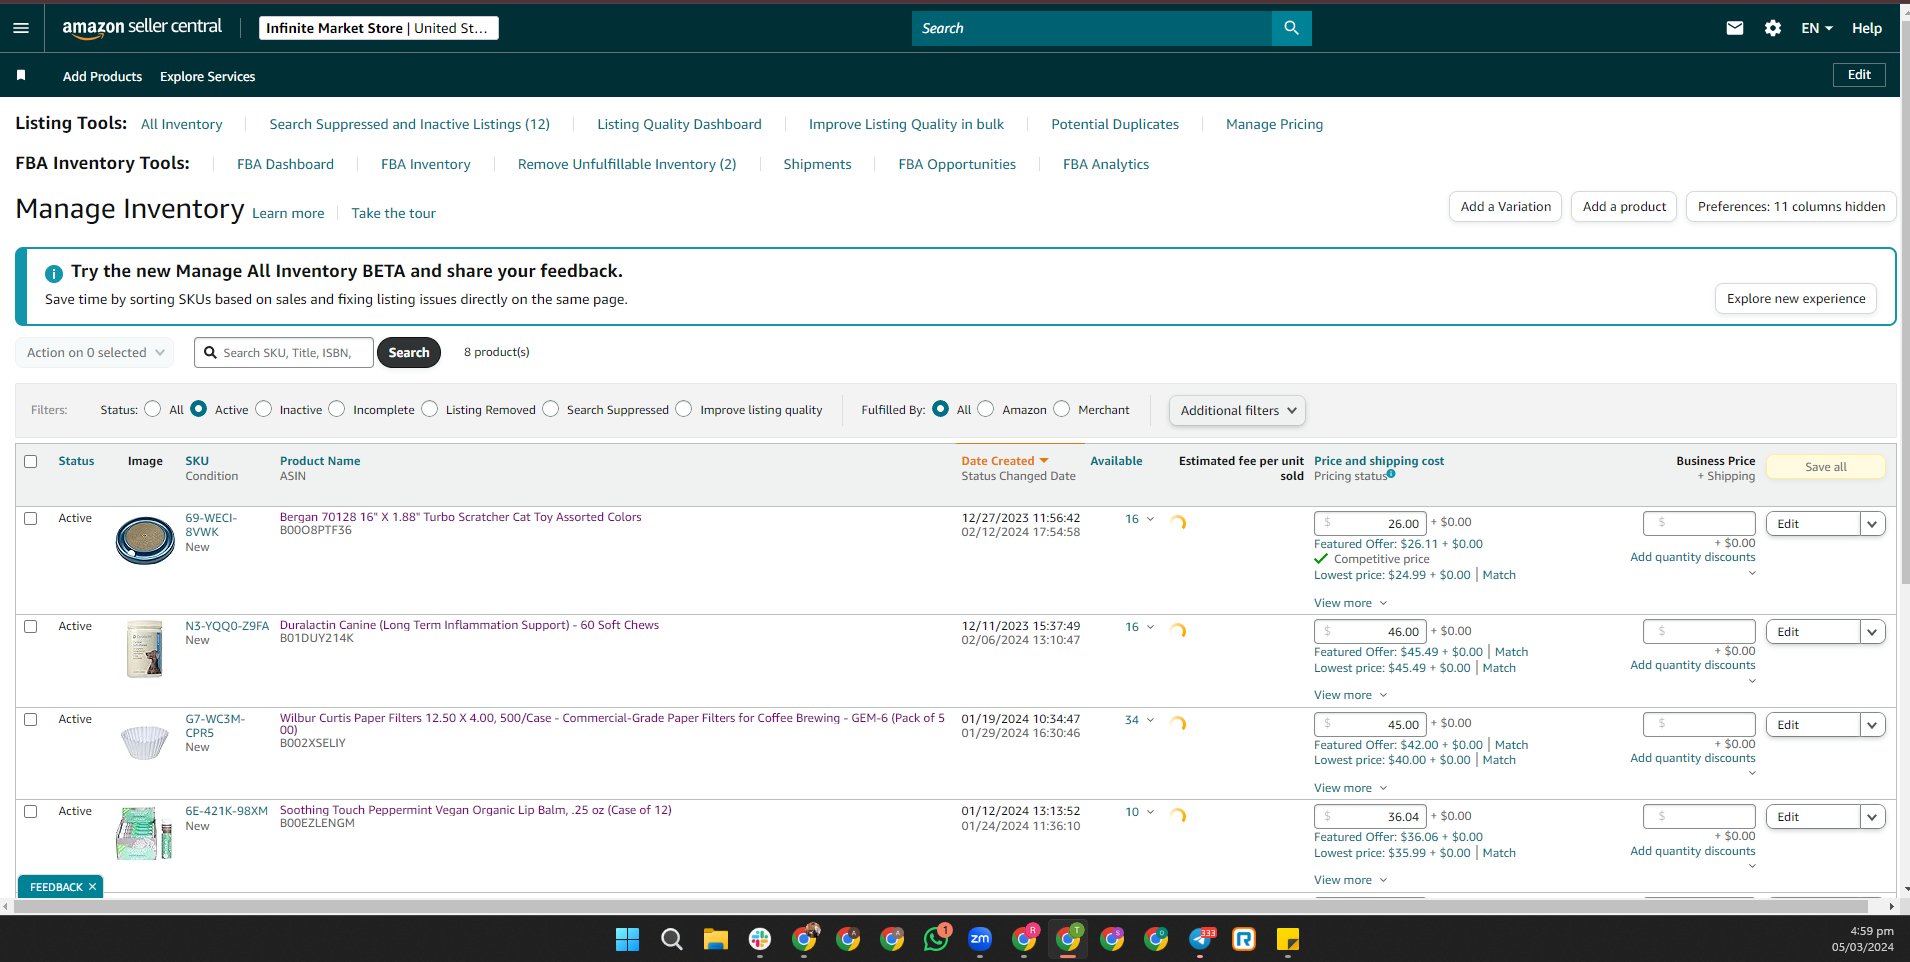
Task: Select the 'Incomplete' status filter
Action: (x=337, y=409)
